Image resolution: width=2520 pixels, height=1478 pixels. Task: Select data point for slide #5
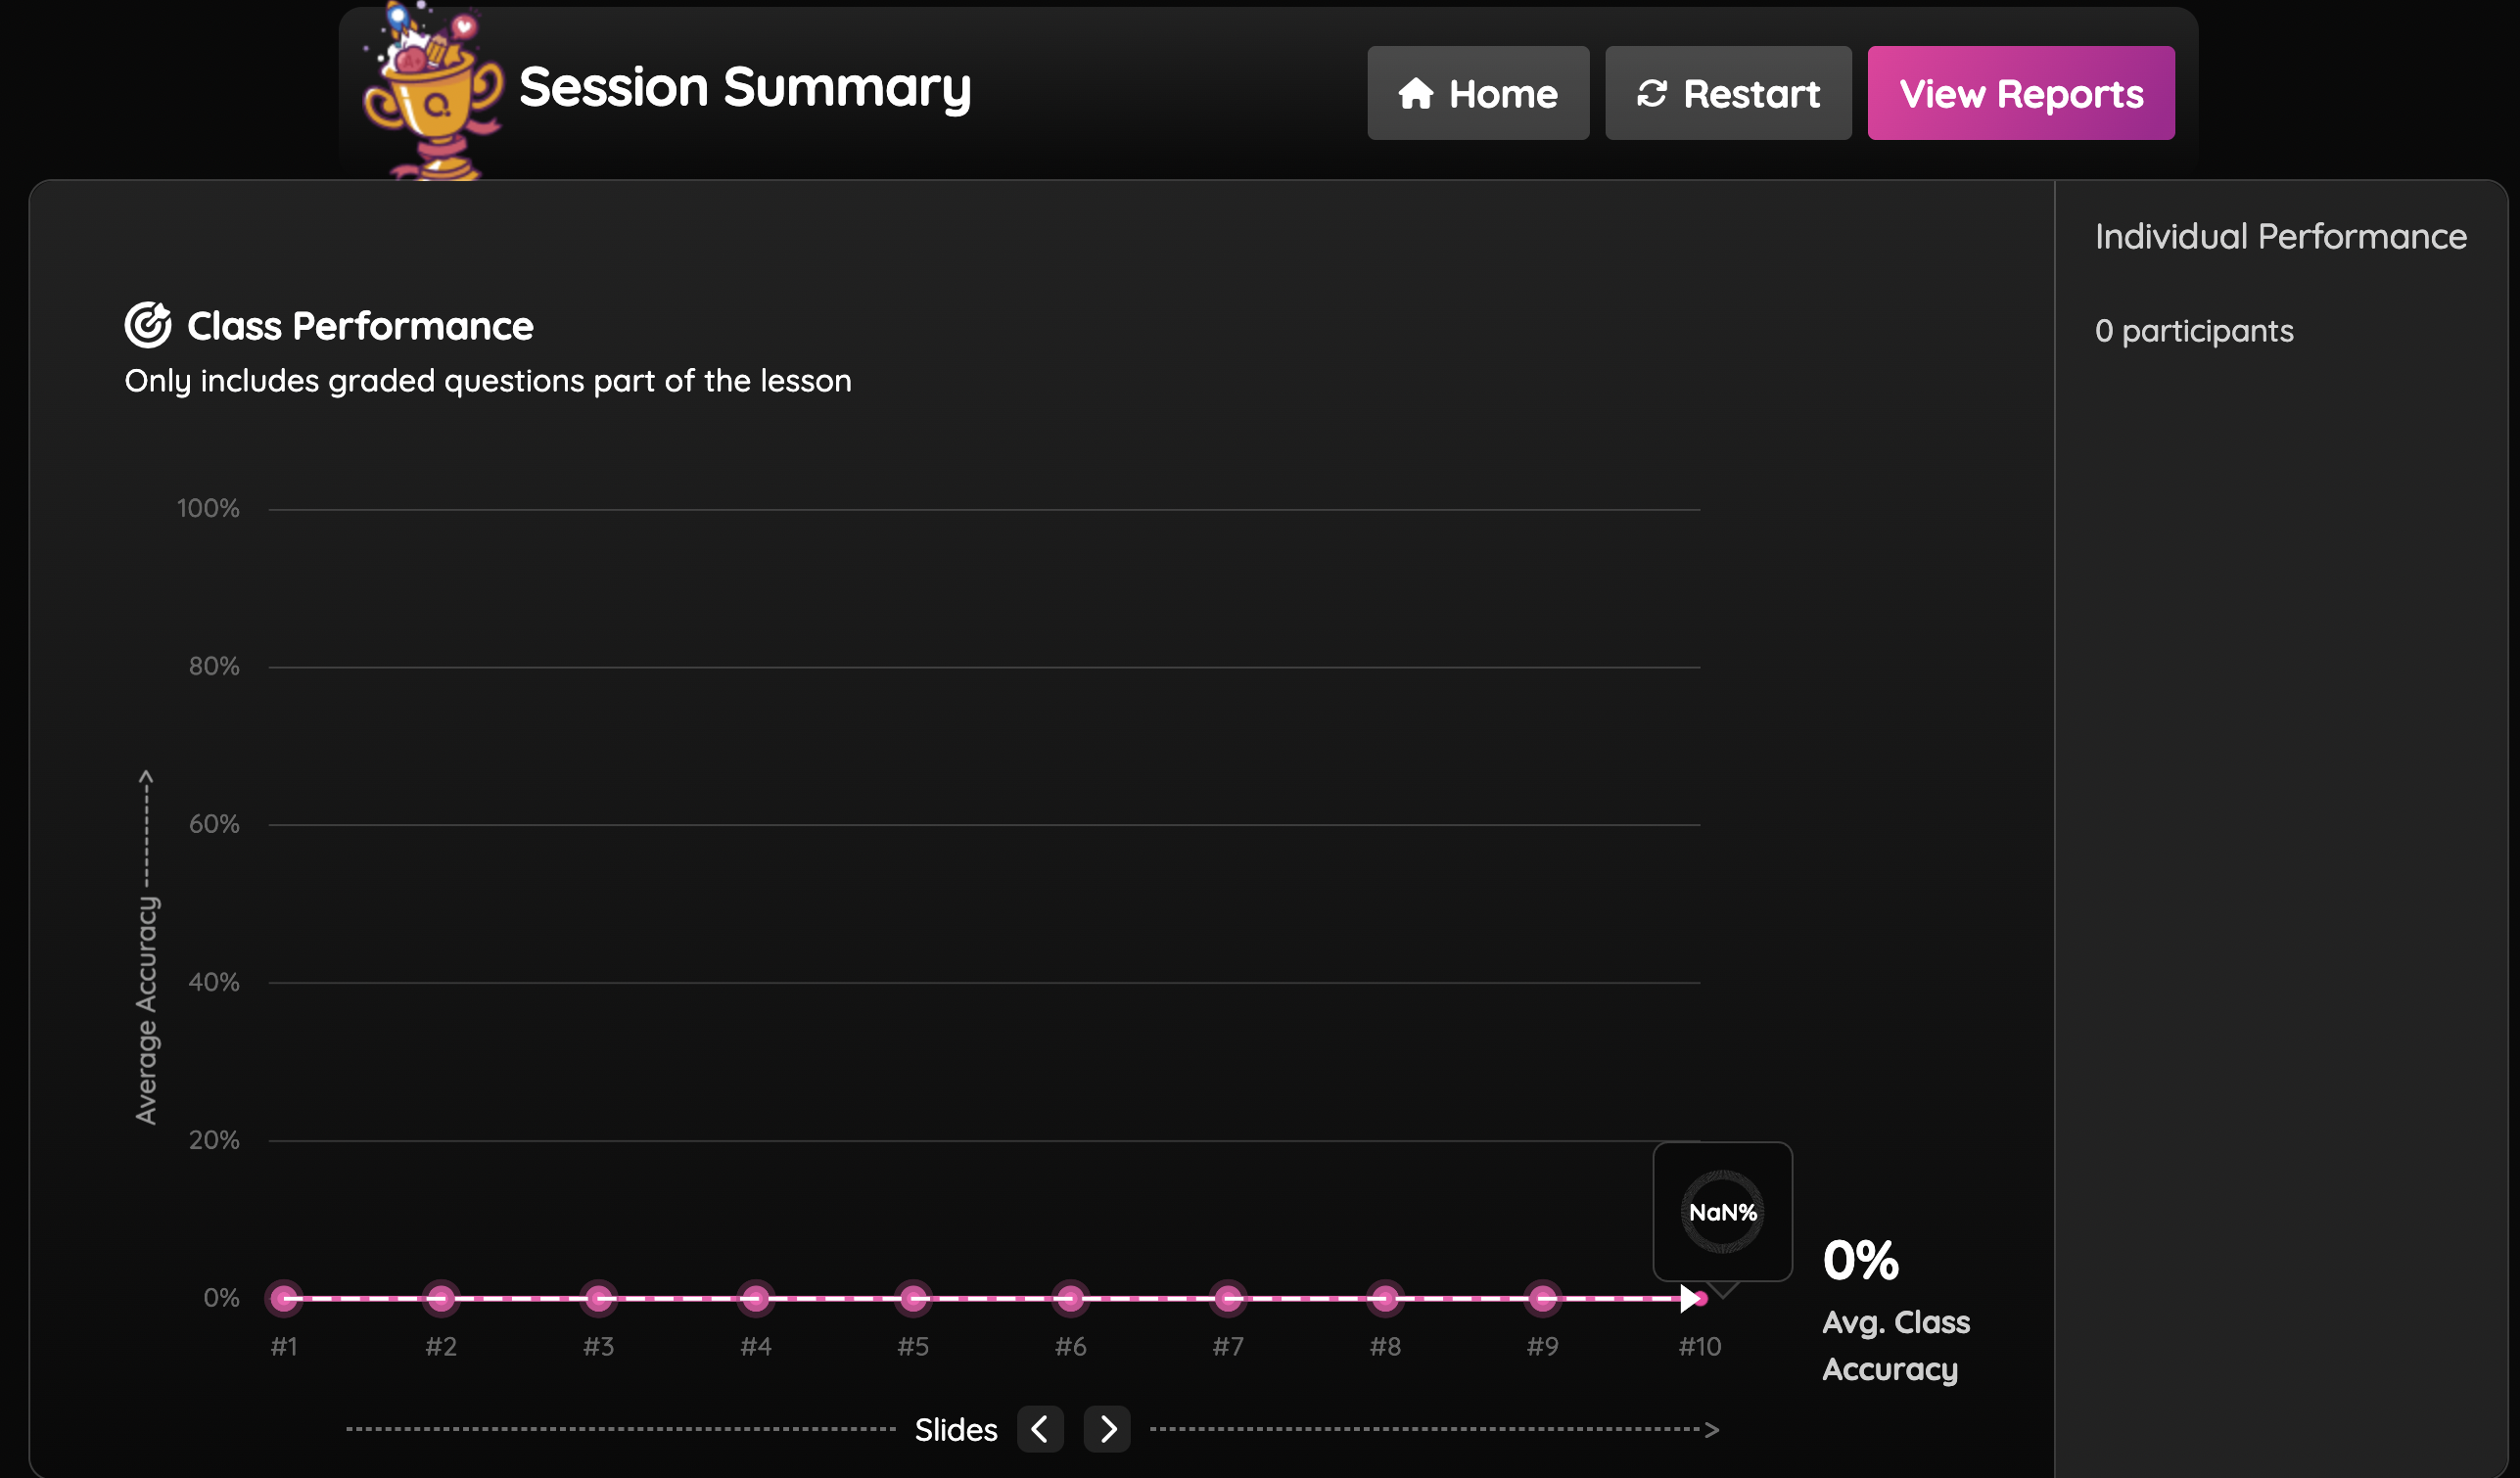[913, 1298]
